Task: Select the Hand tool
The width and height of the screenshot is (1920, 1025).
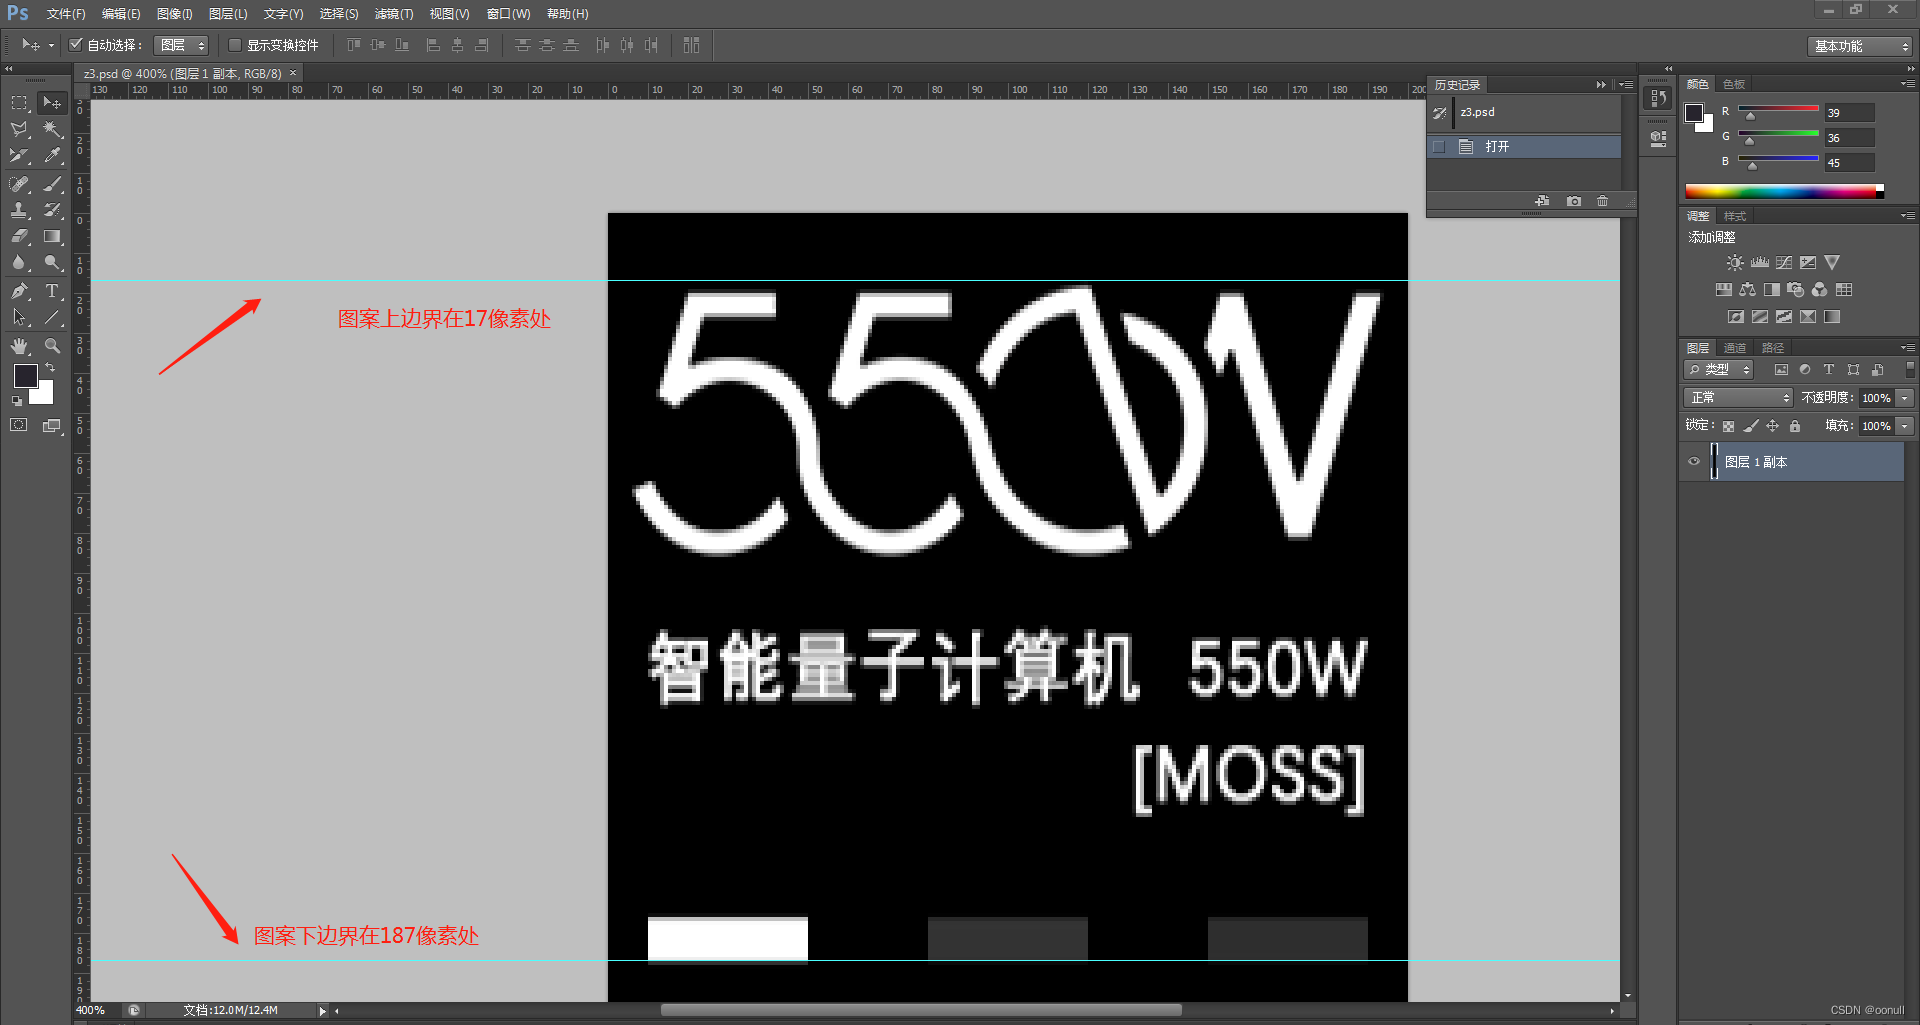Action: 19,346
